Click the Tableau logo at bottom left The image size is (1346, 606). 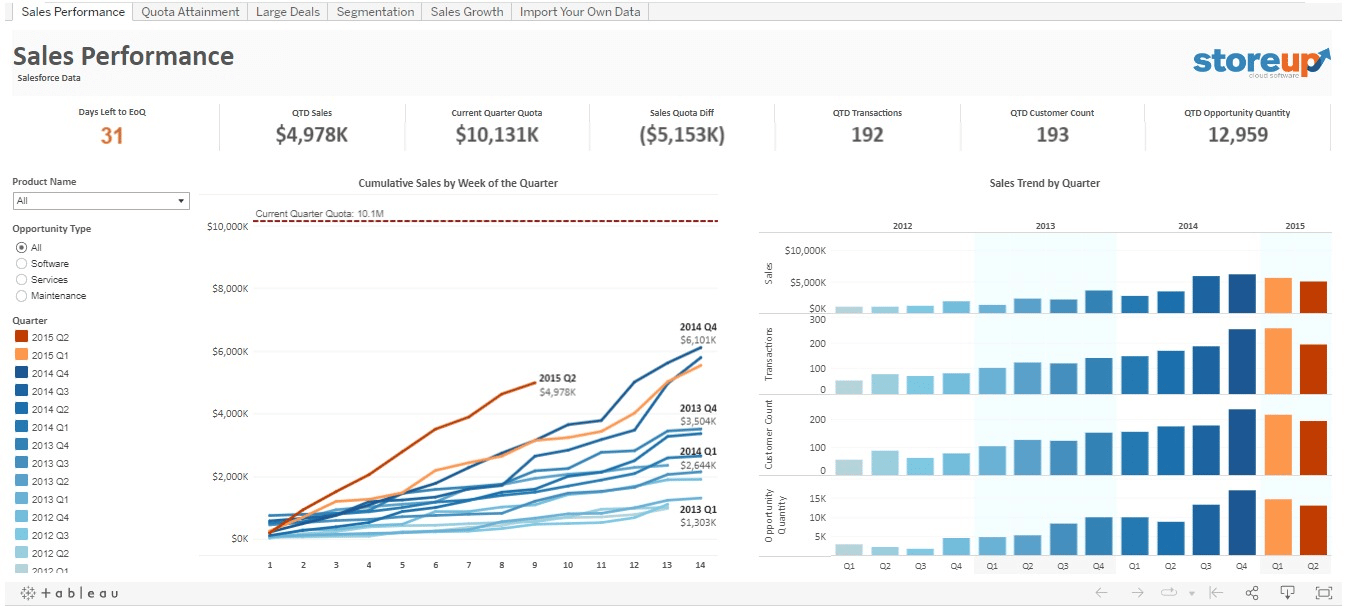click(x=70, y=593)
